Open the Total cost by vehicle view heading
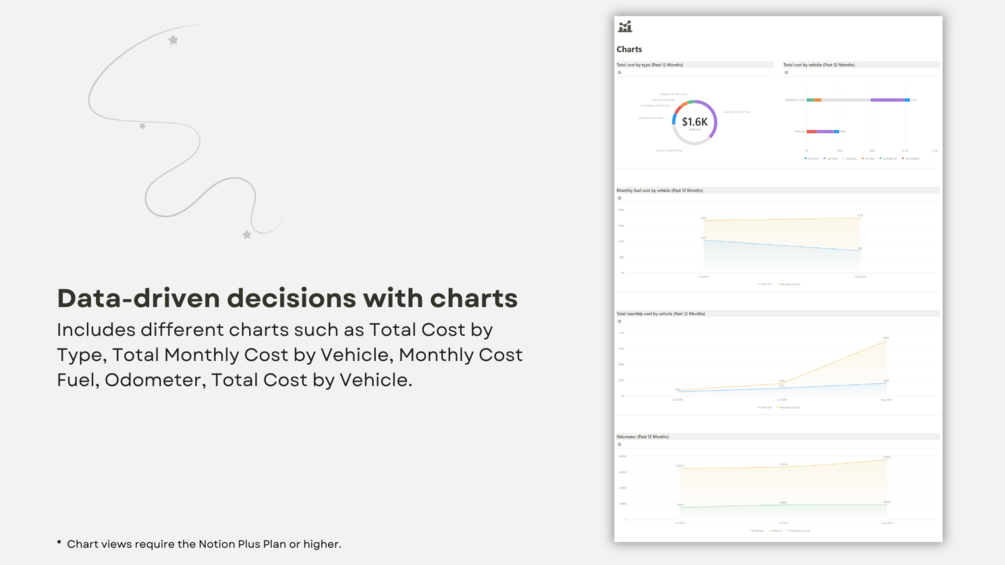 [818, 65]
